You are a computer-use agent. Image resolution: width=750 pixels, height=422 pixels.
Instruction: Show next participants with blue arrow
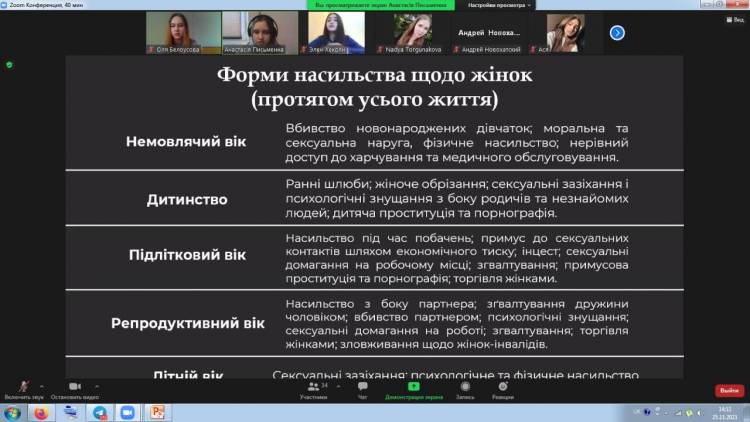click(617, 32)
